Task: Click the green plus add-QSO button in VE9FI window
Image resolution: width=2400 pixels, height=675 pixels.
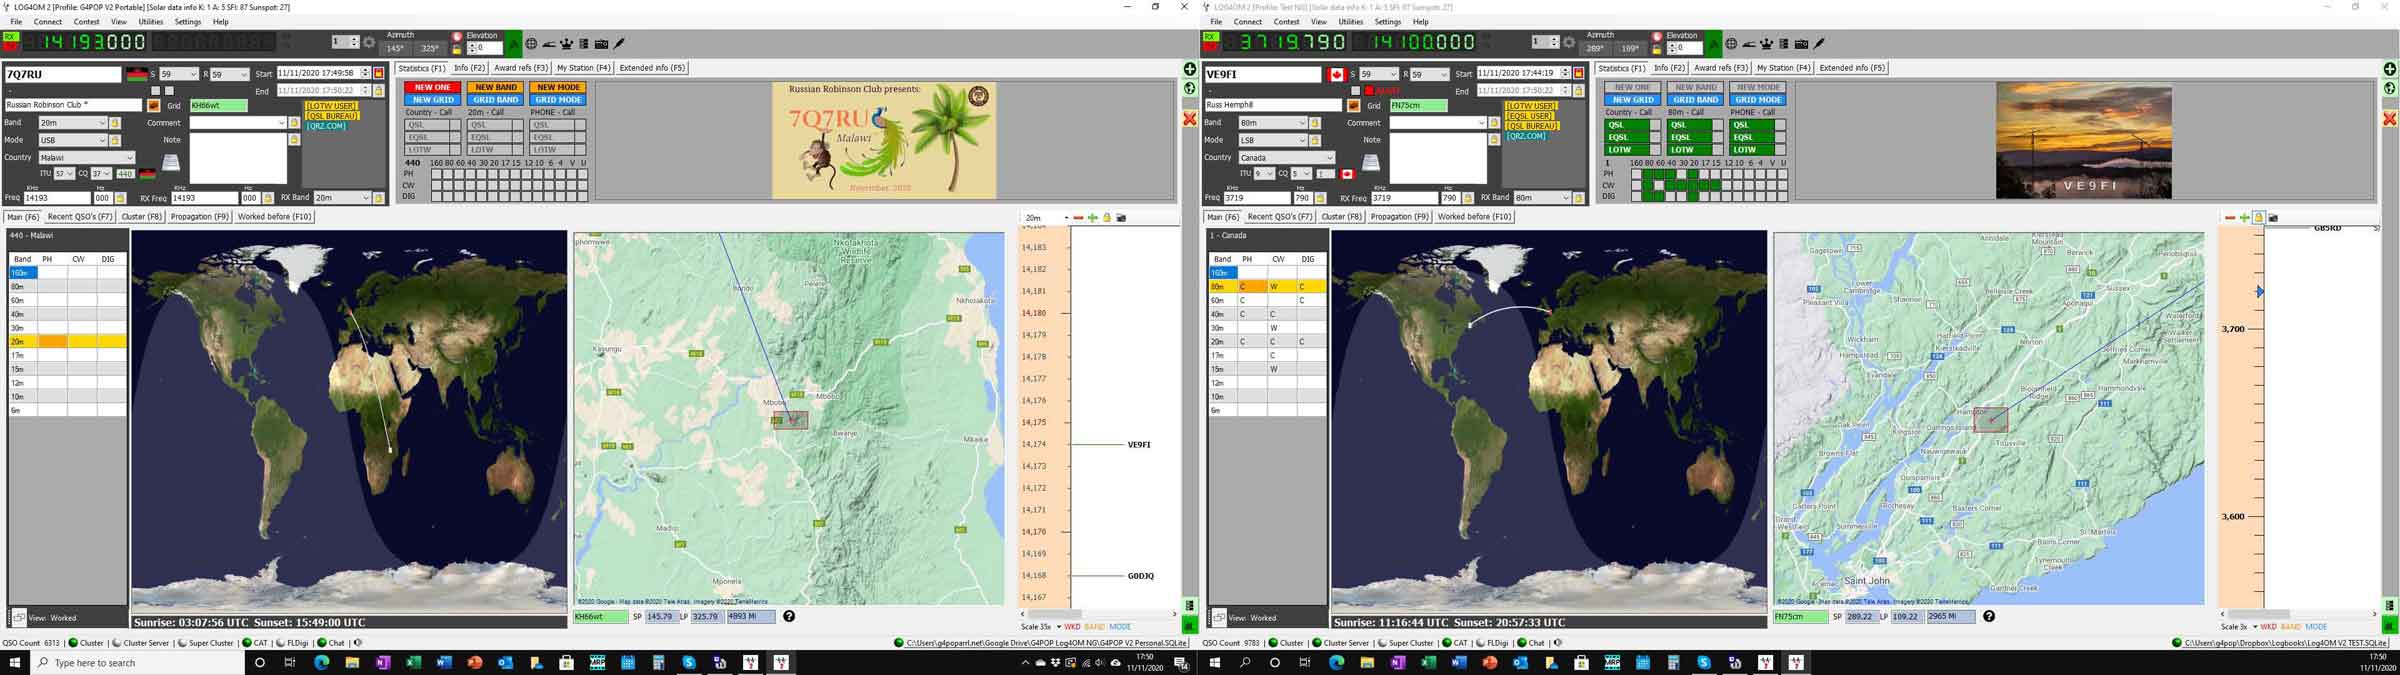Action: 2390,69
